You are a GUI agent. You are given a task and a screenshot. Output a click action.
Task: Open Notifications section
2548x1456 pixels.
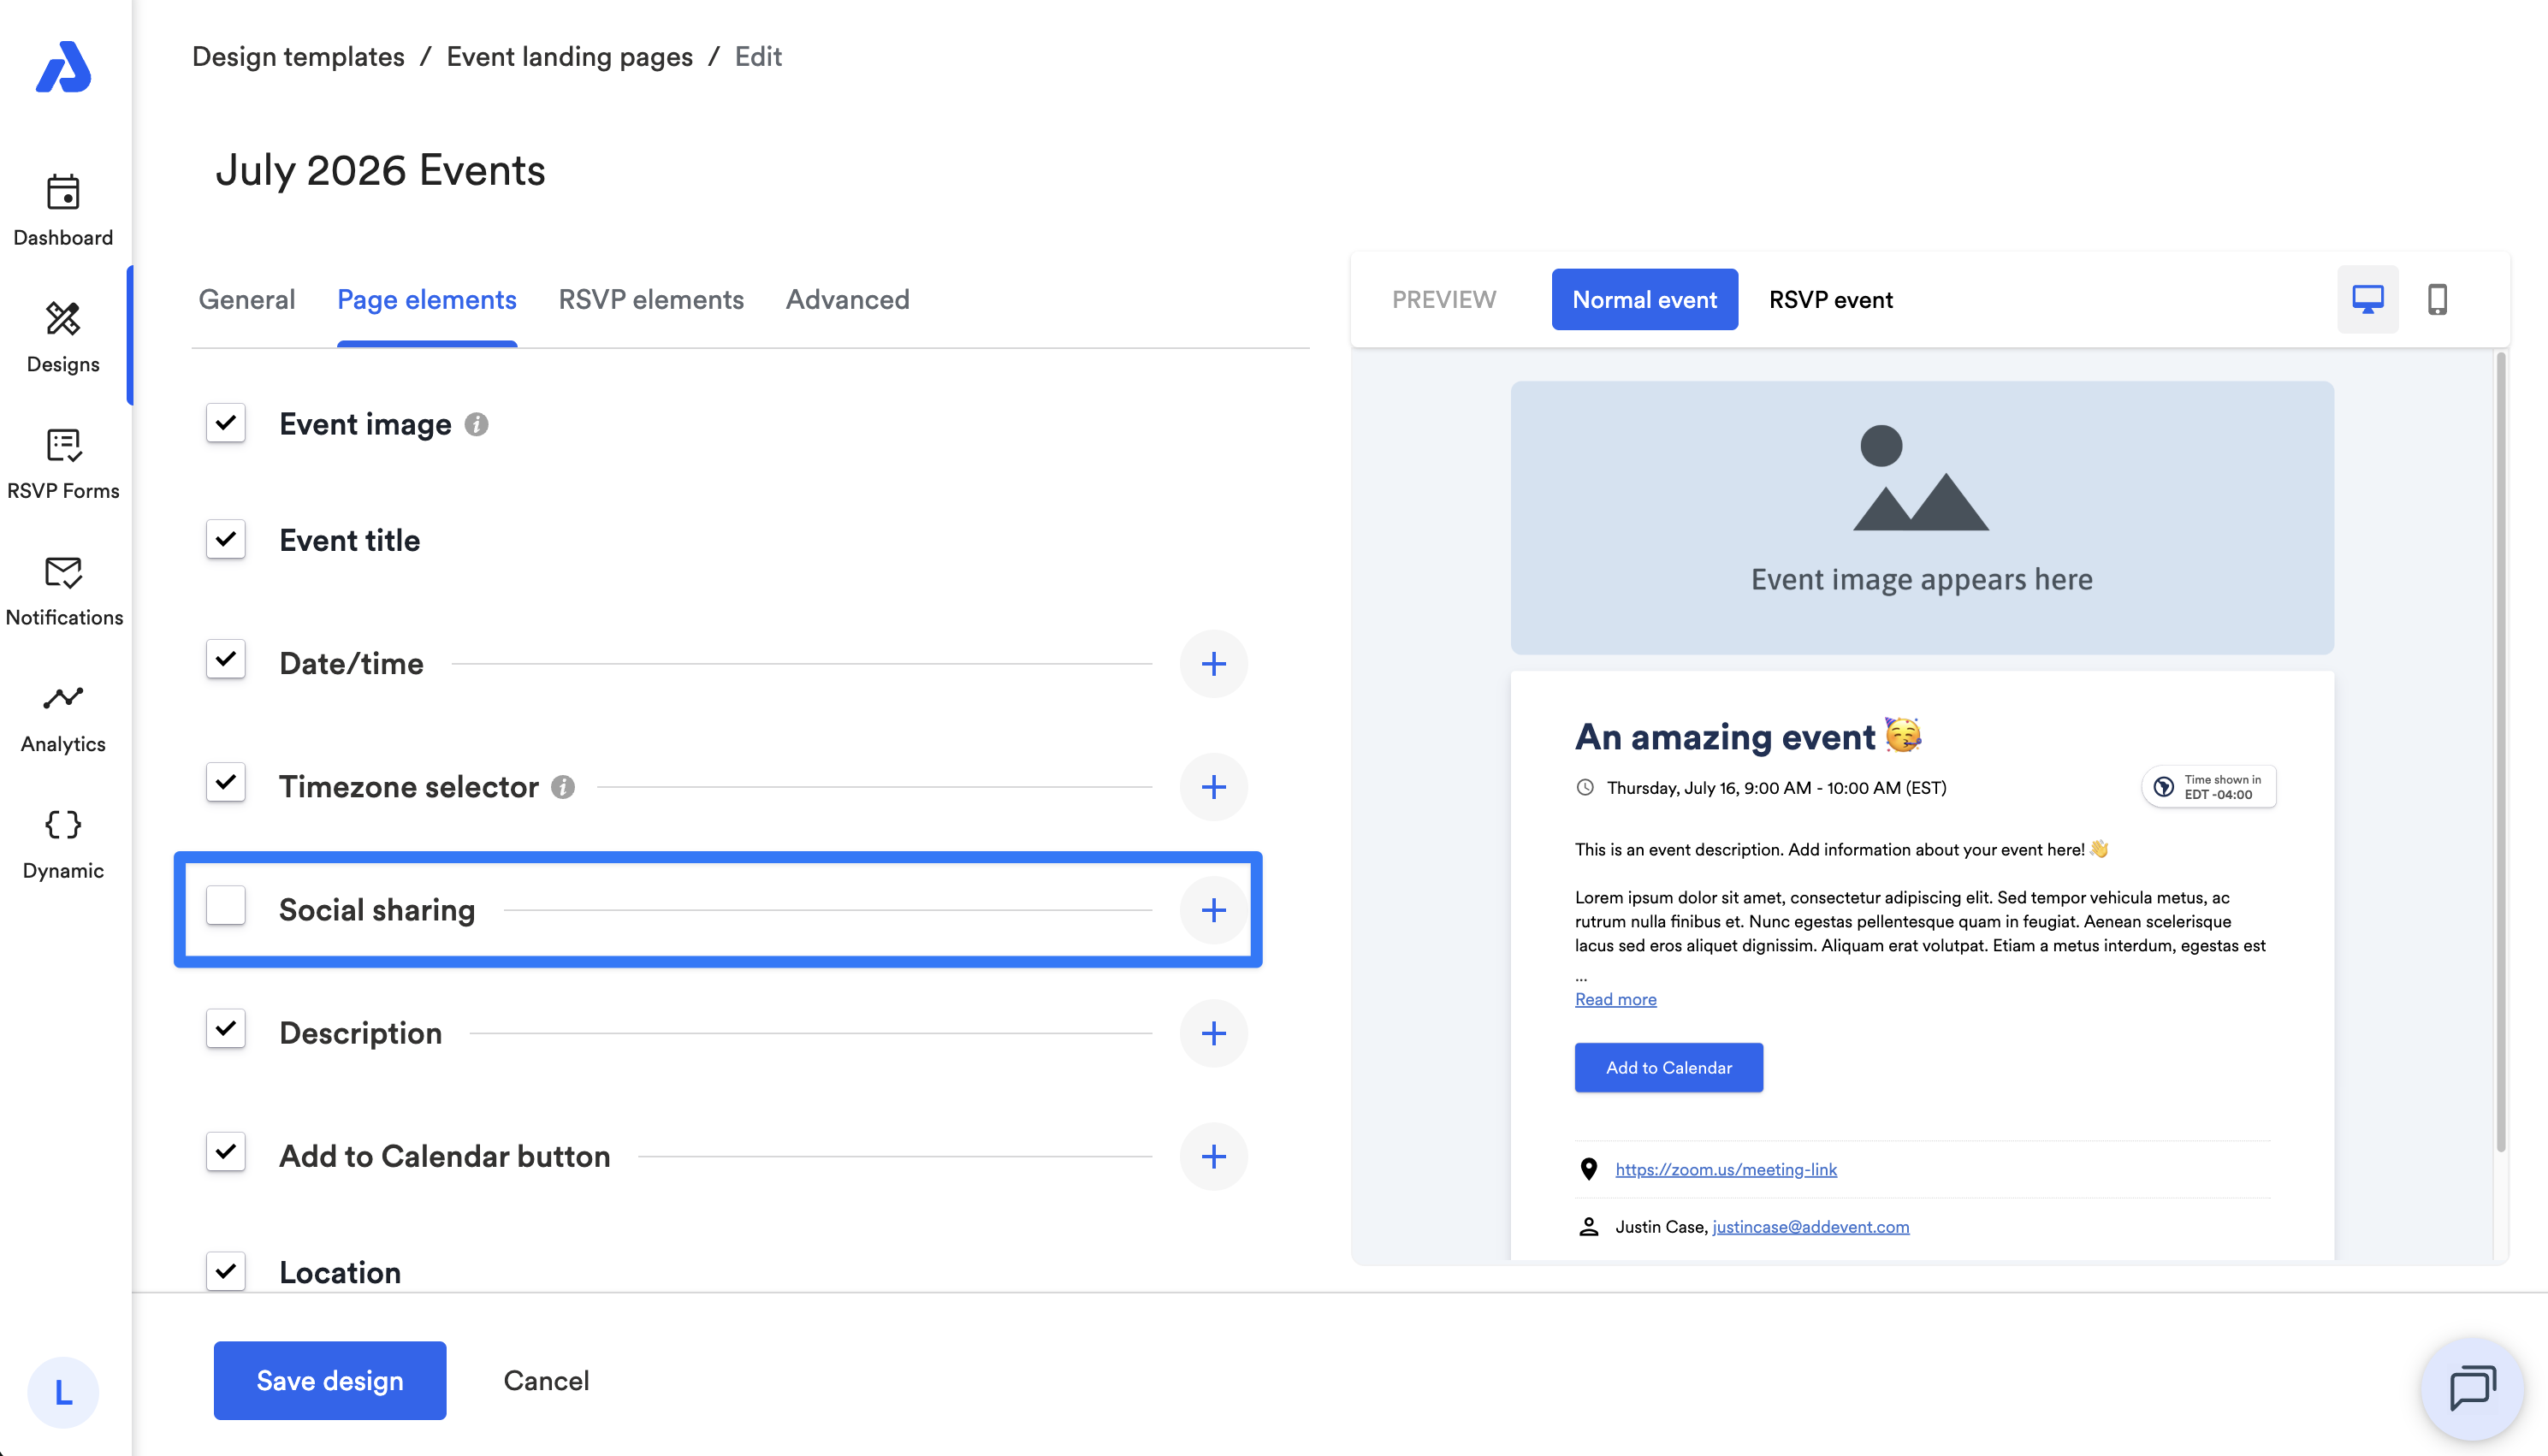click(x=64, y=590)
